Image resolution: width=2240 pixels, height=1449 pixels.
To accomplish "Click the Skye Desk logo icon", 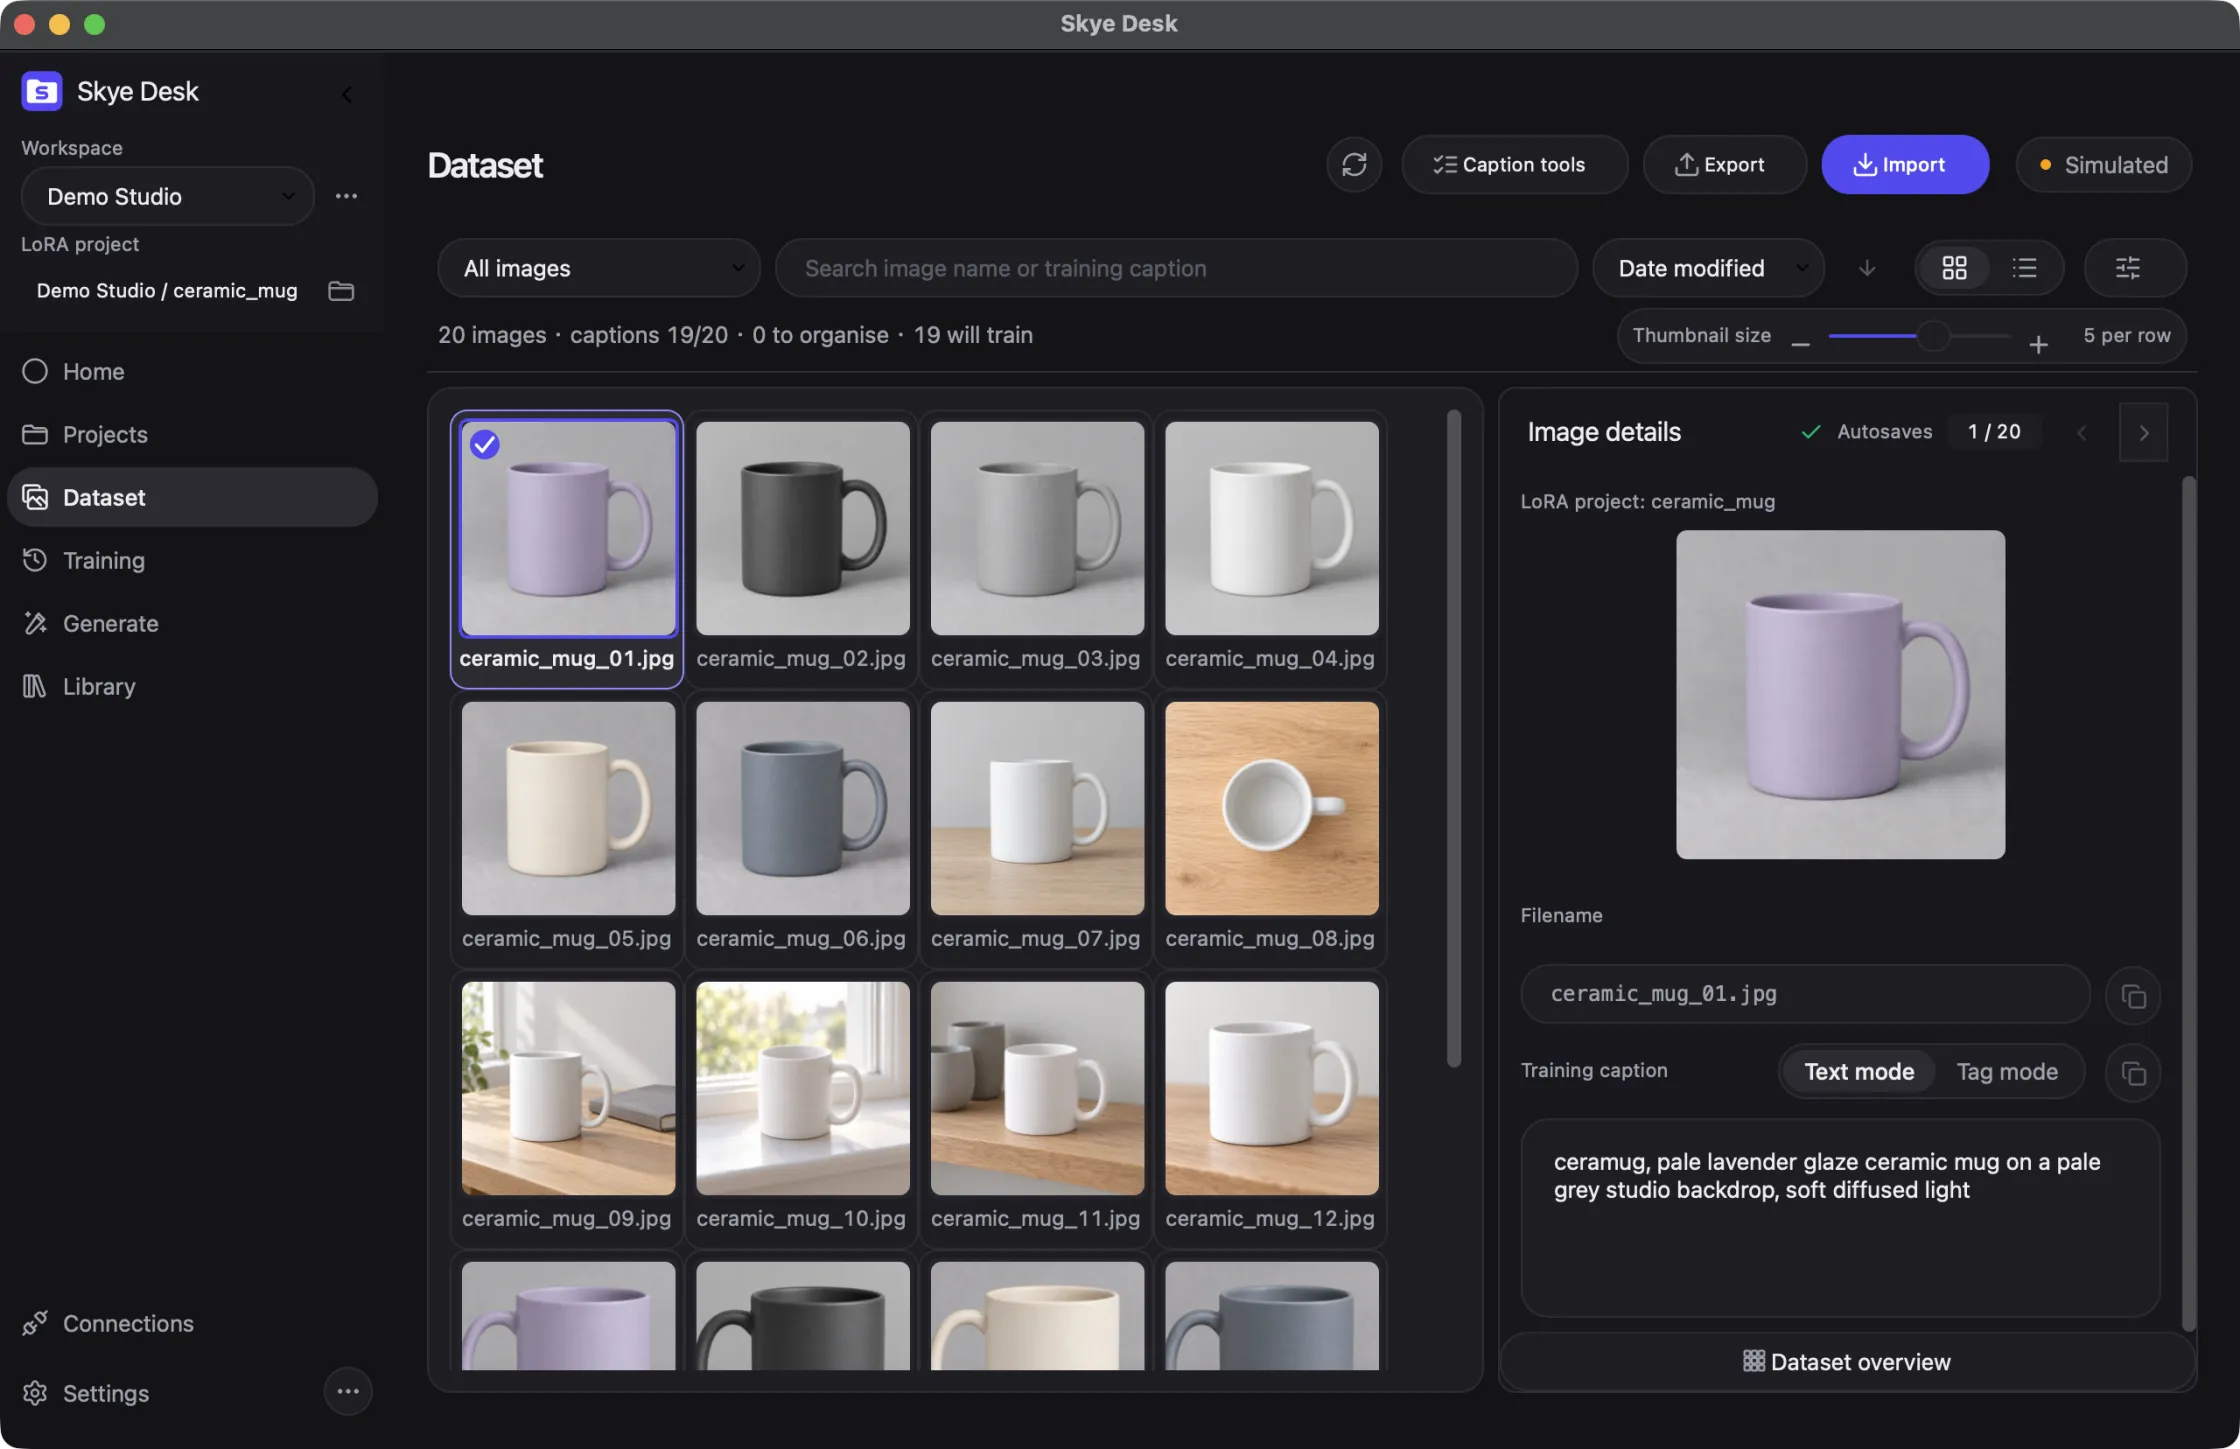I will 42,92.
